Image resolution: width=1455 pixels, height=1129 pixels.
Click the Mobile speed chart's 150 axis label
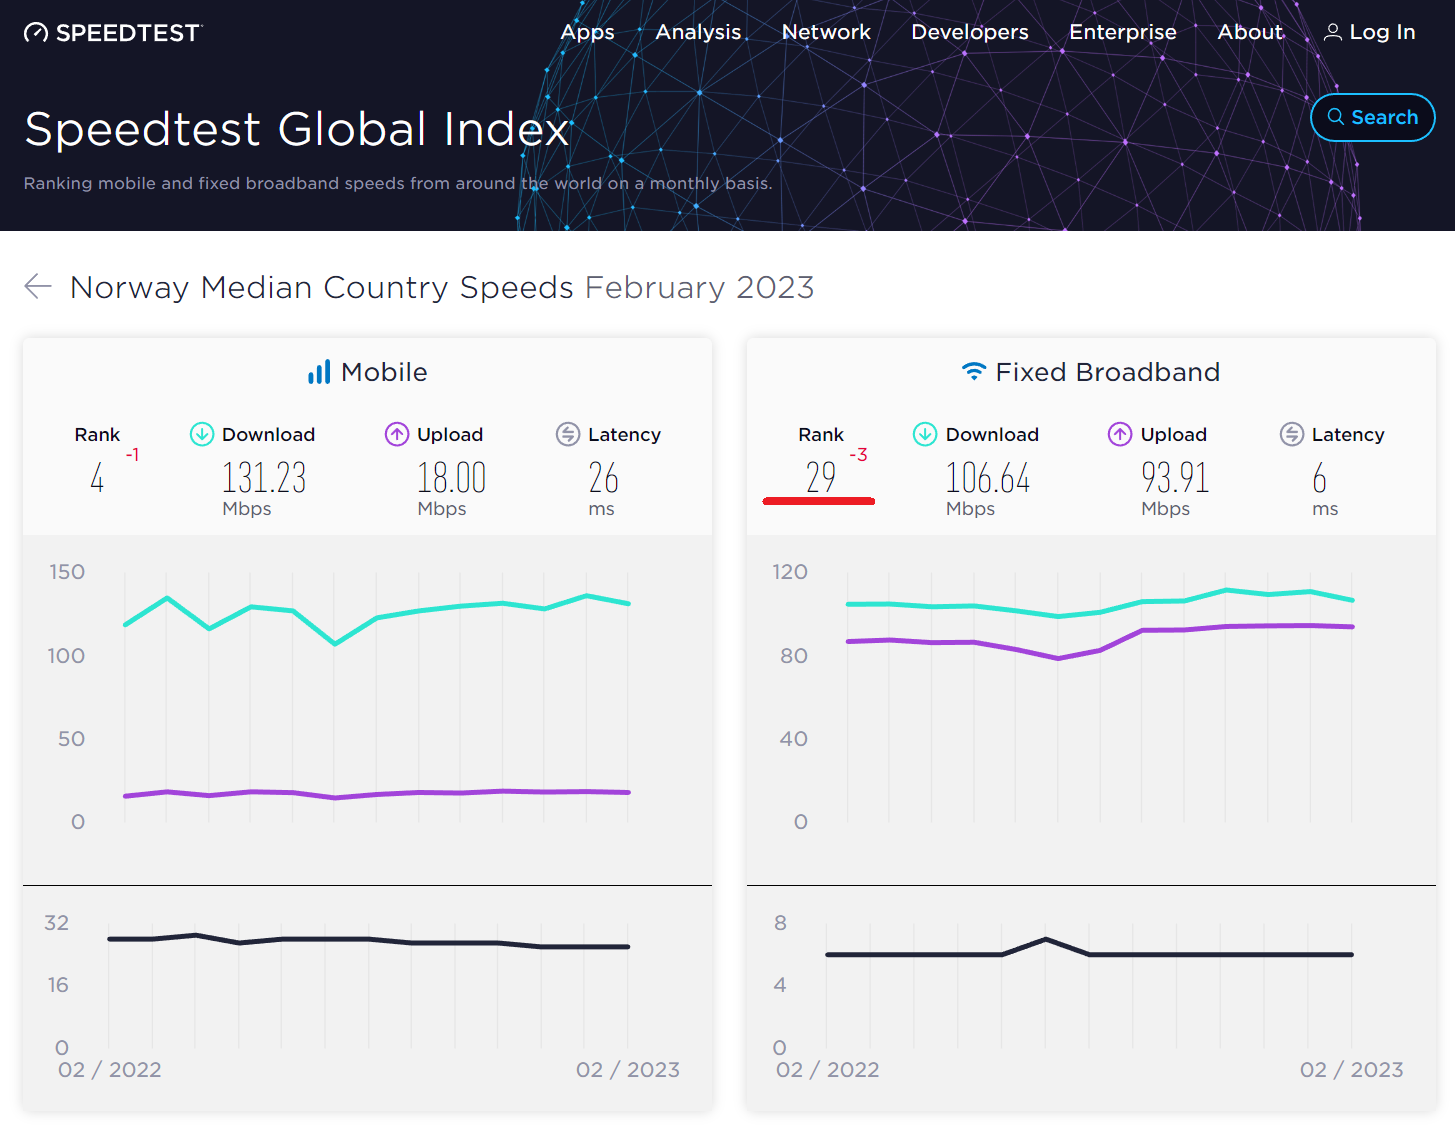click(67, 572)
